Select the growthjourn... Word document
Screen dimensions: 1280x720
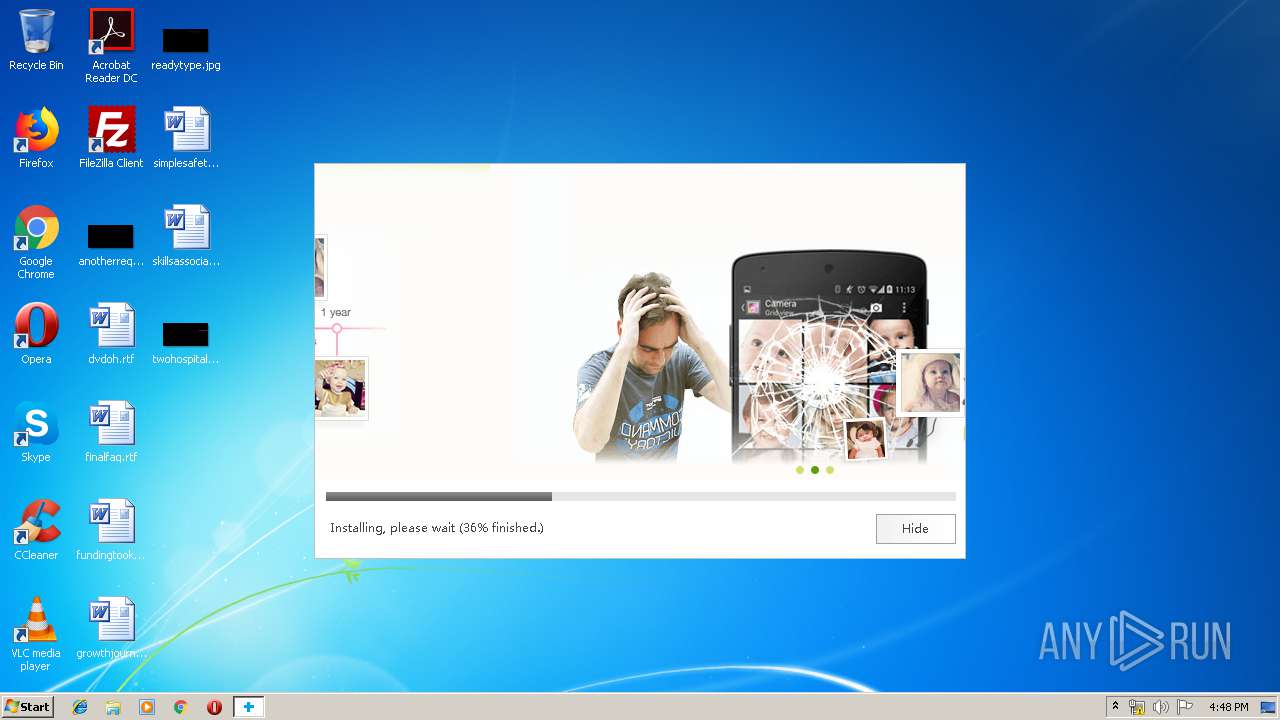point(111,628)
